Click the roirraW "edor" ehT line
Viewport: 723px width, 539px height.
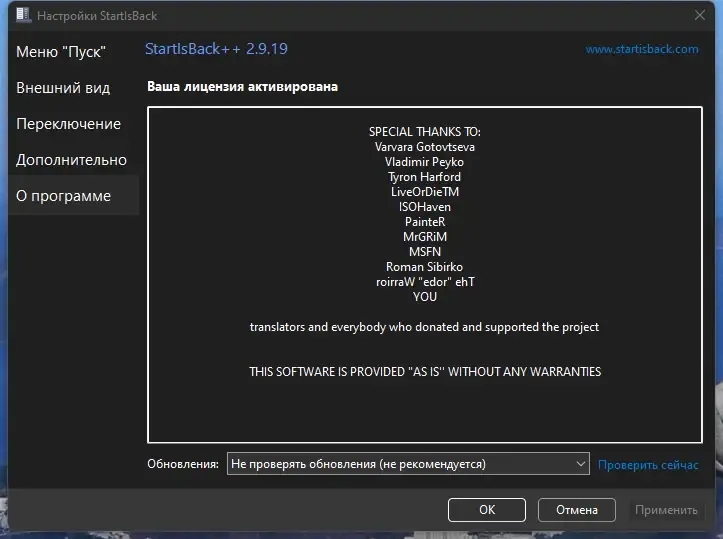click(425, 282)
